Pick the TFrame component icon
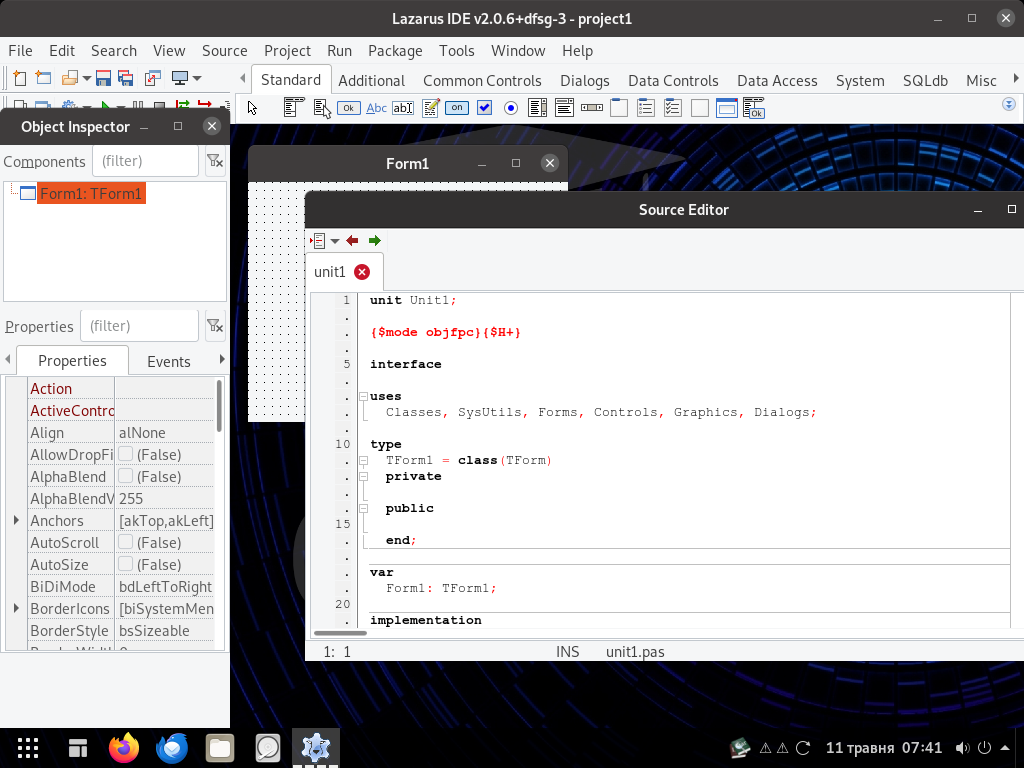 (x=727, y=108)
